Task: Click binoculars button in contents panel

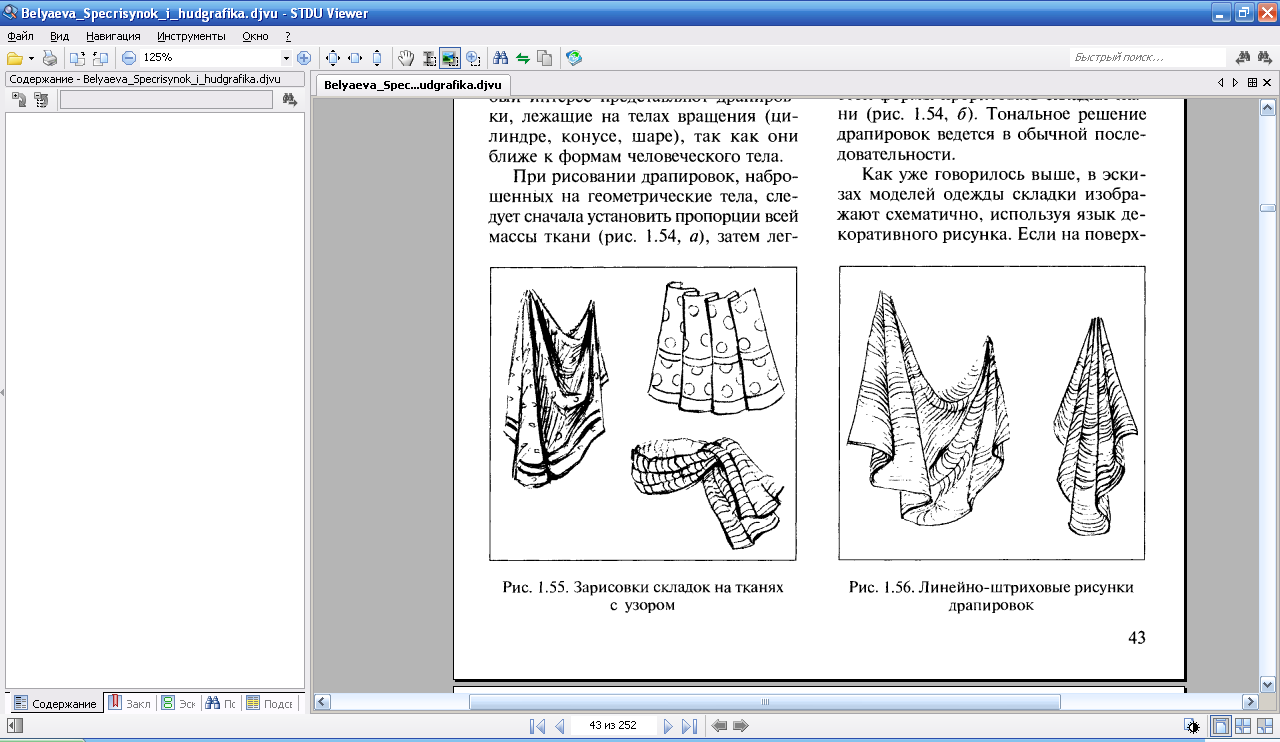Action: [x=290, y=99]
